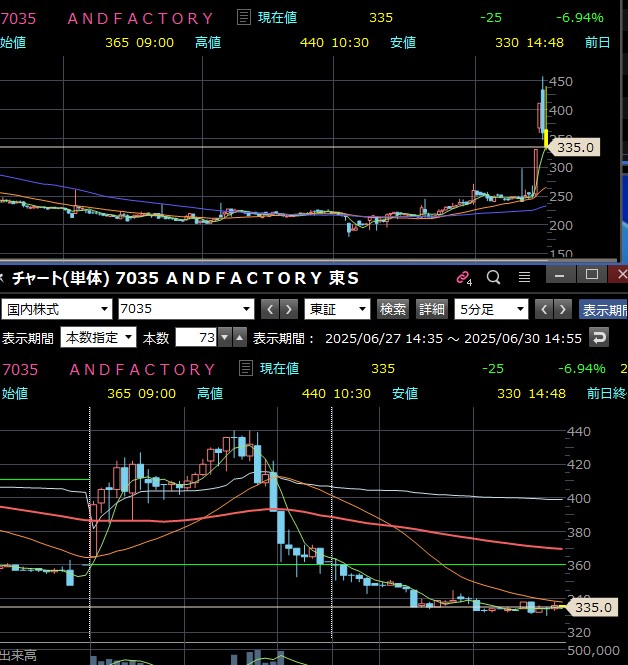This screenshot has width=628, height=665.
Task: Decrease the 本数 bar count stepper
Action: pyautogui.click(x=225, y=338)
